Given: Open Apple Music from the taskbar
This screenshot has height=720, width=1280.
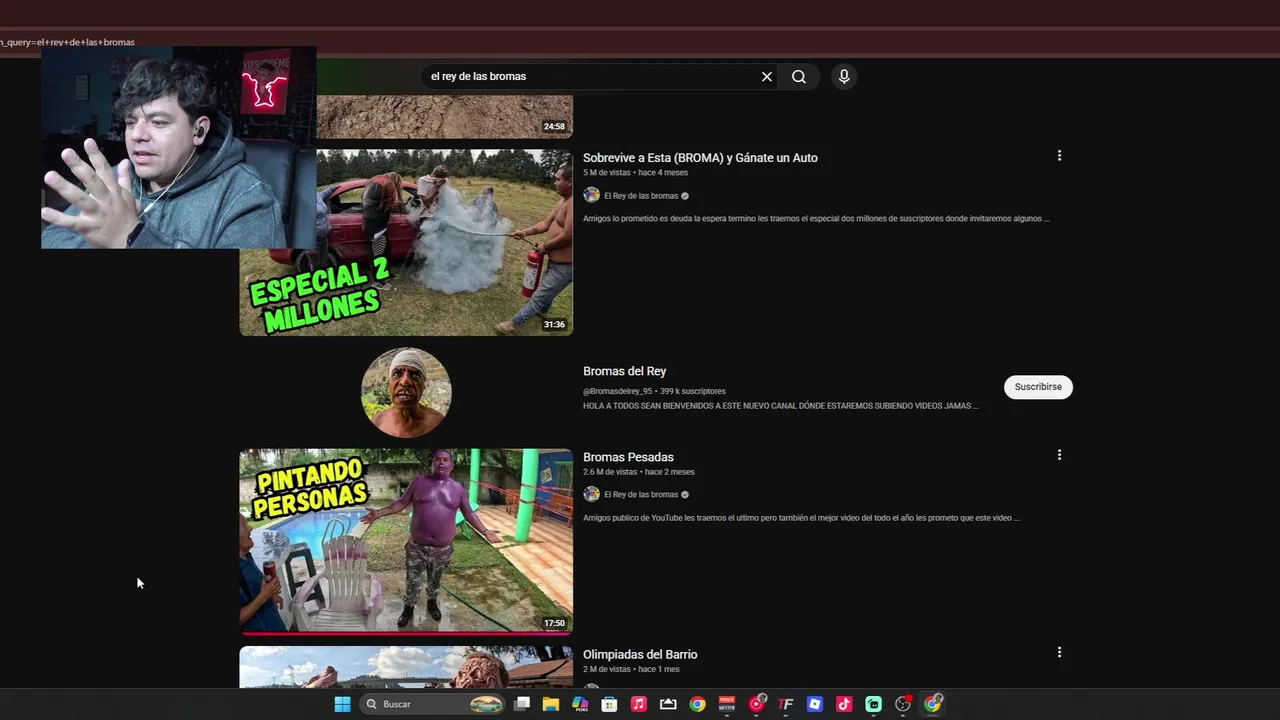Looking at the screenshot, I should [x=639, y=704].
